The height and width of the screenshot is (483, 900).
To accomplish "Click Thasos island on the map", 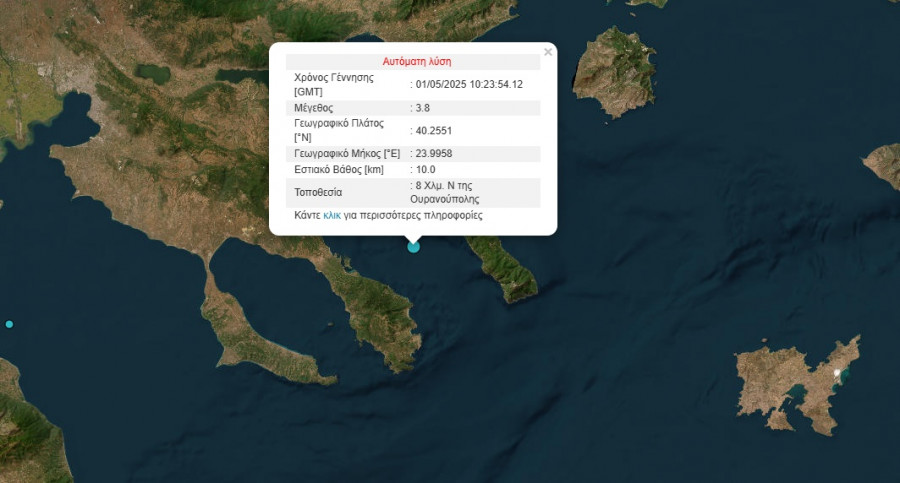I will (x=614, y=72).
